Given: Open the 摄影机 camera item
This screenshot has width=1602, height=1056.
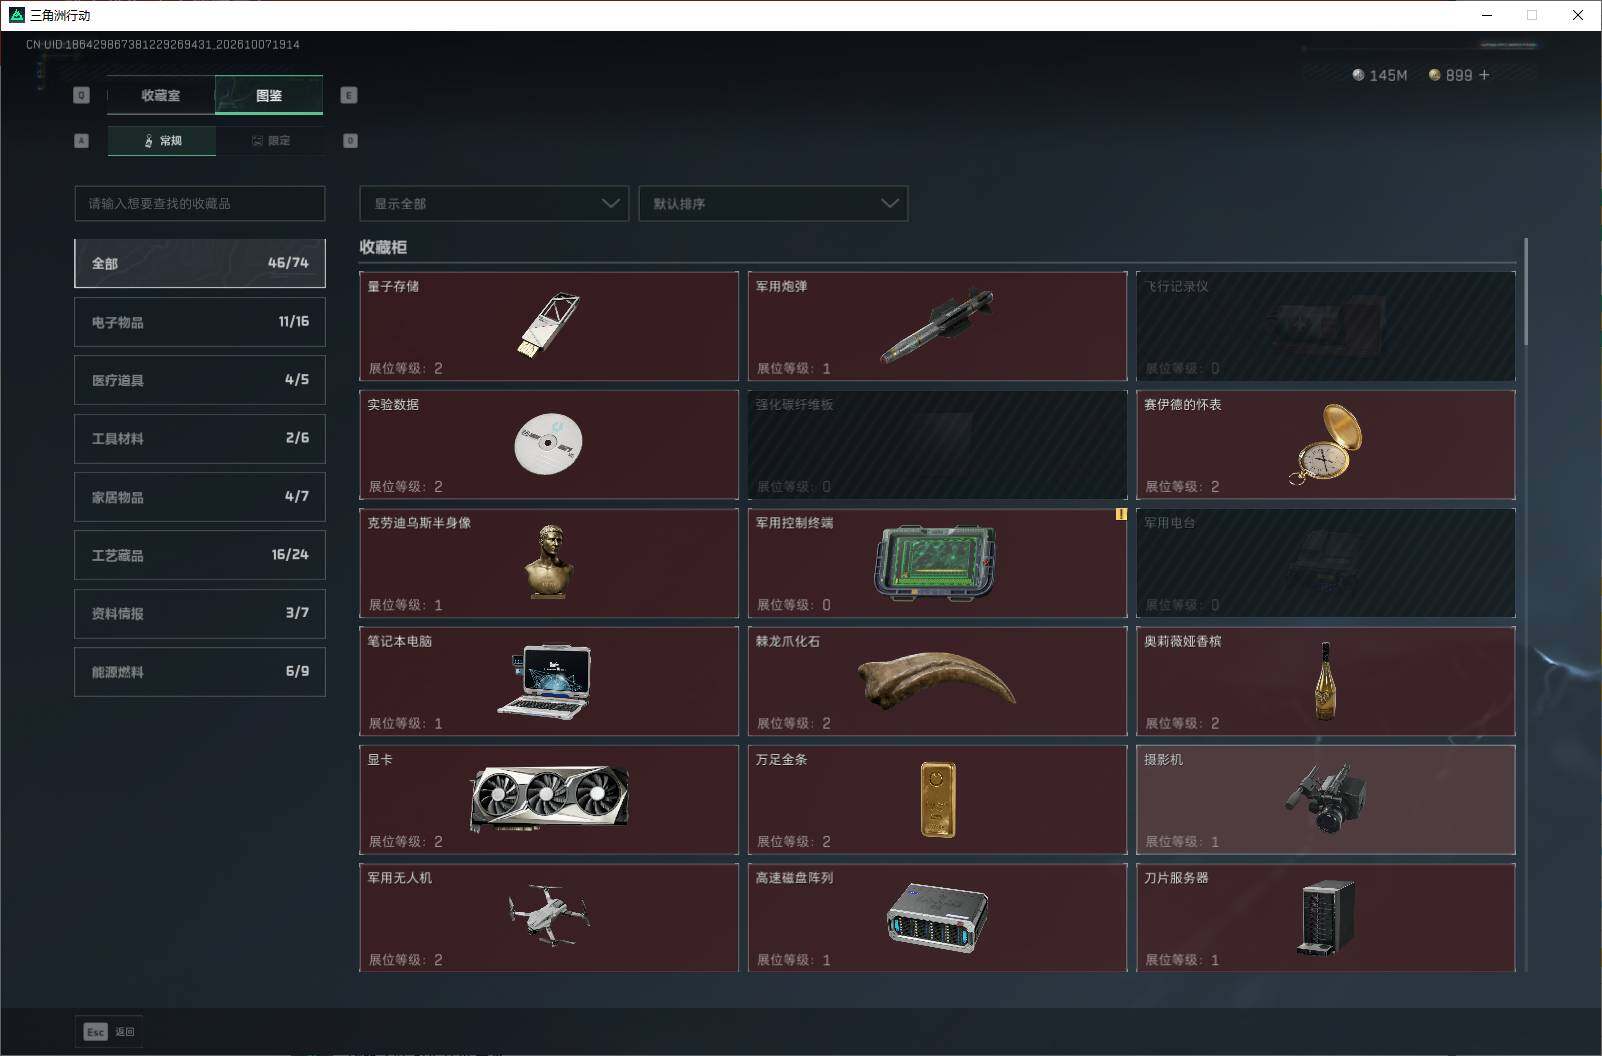Looking at the screenshot, I should coord(1325,799).
